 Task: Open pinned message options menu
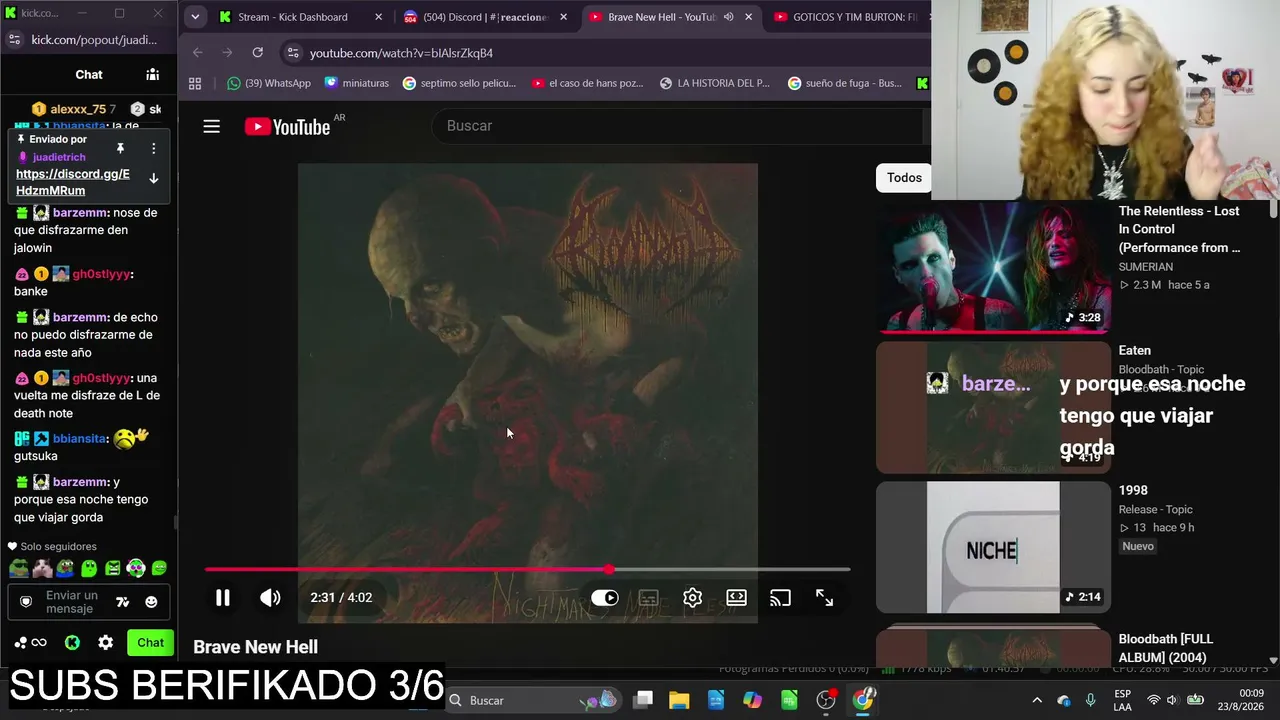(x=153, y=149)
